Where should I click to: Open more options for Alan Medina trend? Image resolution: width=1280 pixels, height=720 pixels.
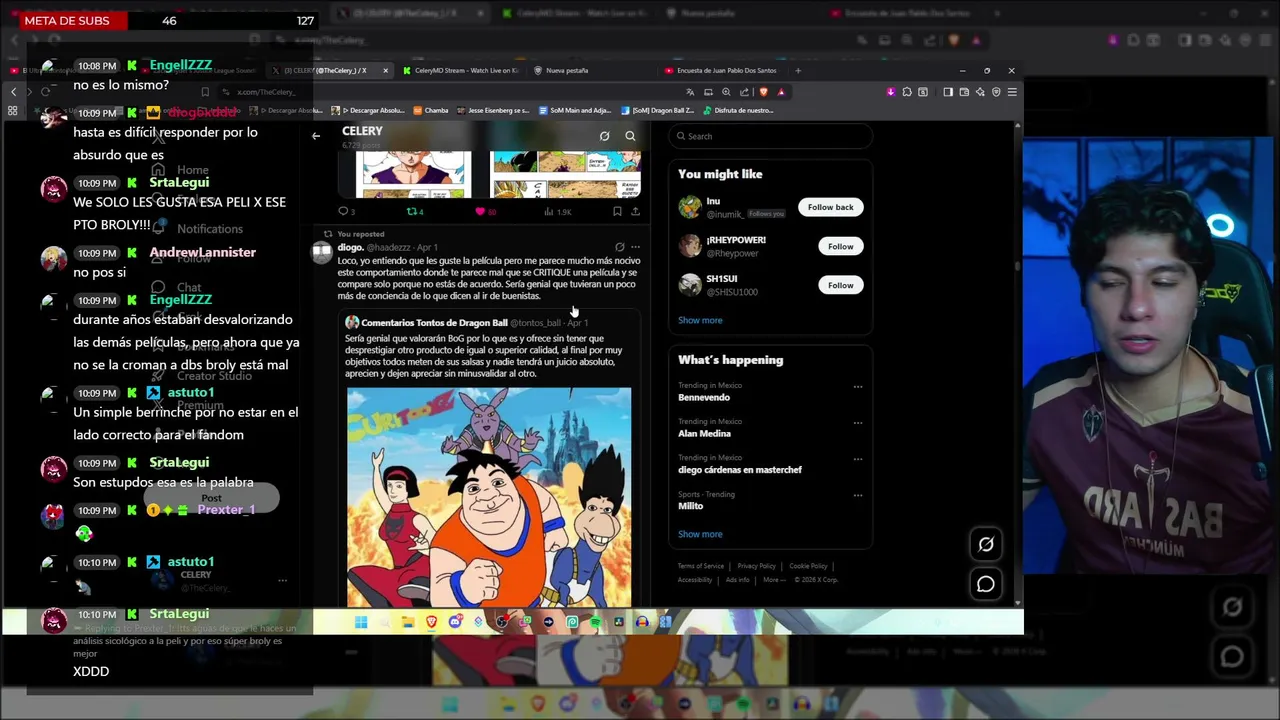(x=858, y=423)
